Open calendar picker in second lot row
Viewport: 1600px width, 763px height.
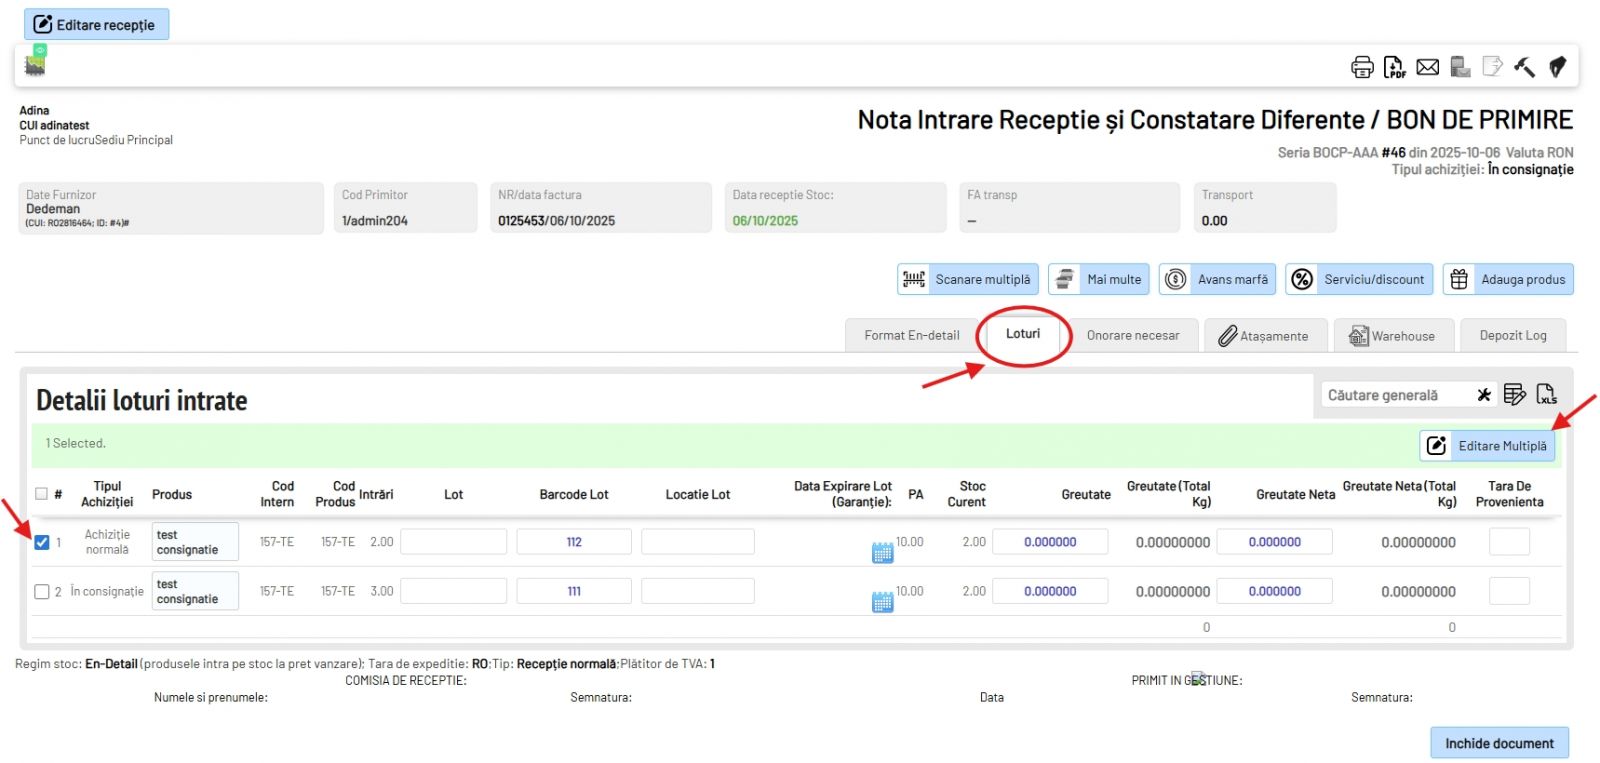click(882, 601)
